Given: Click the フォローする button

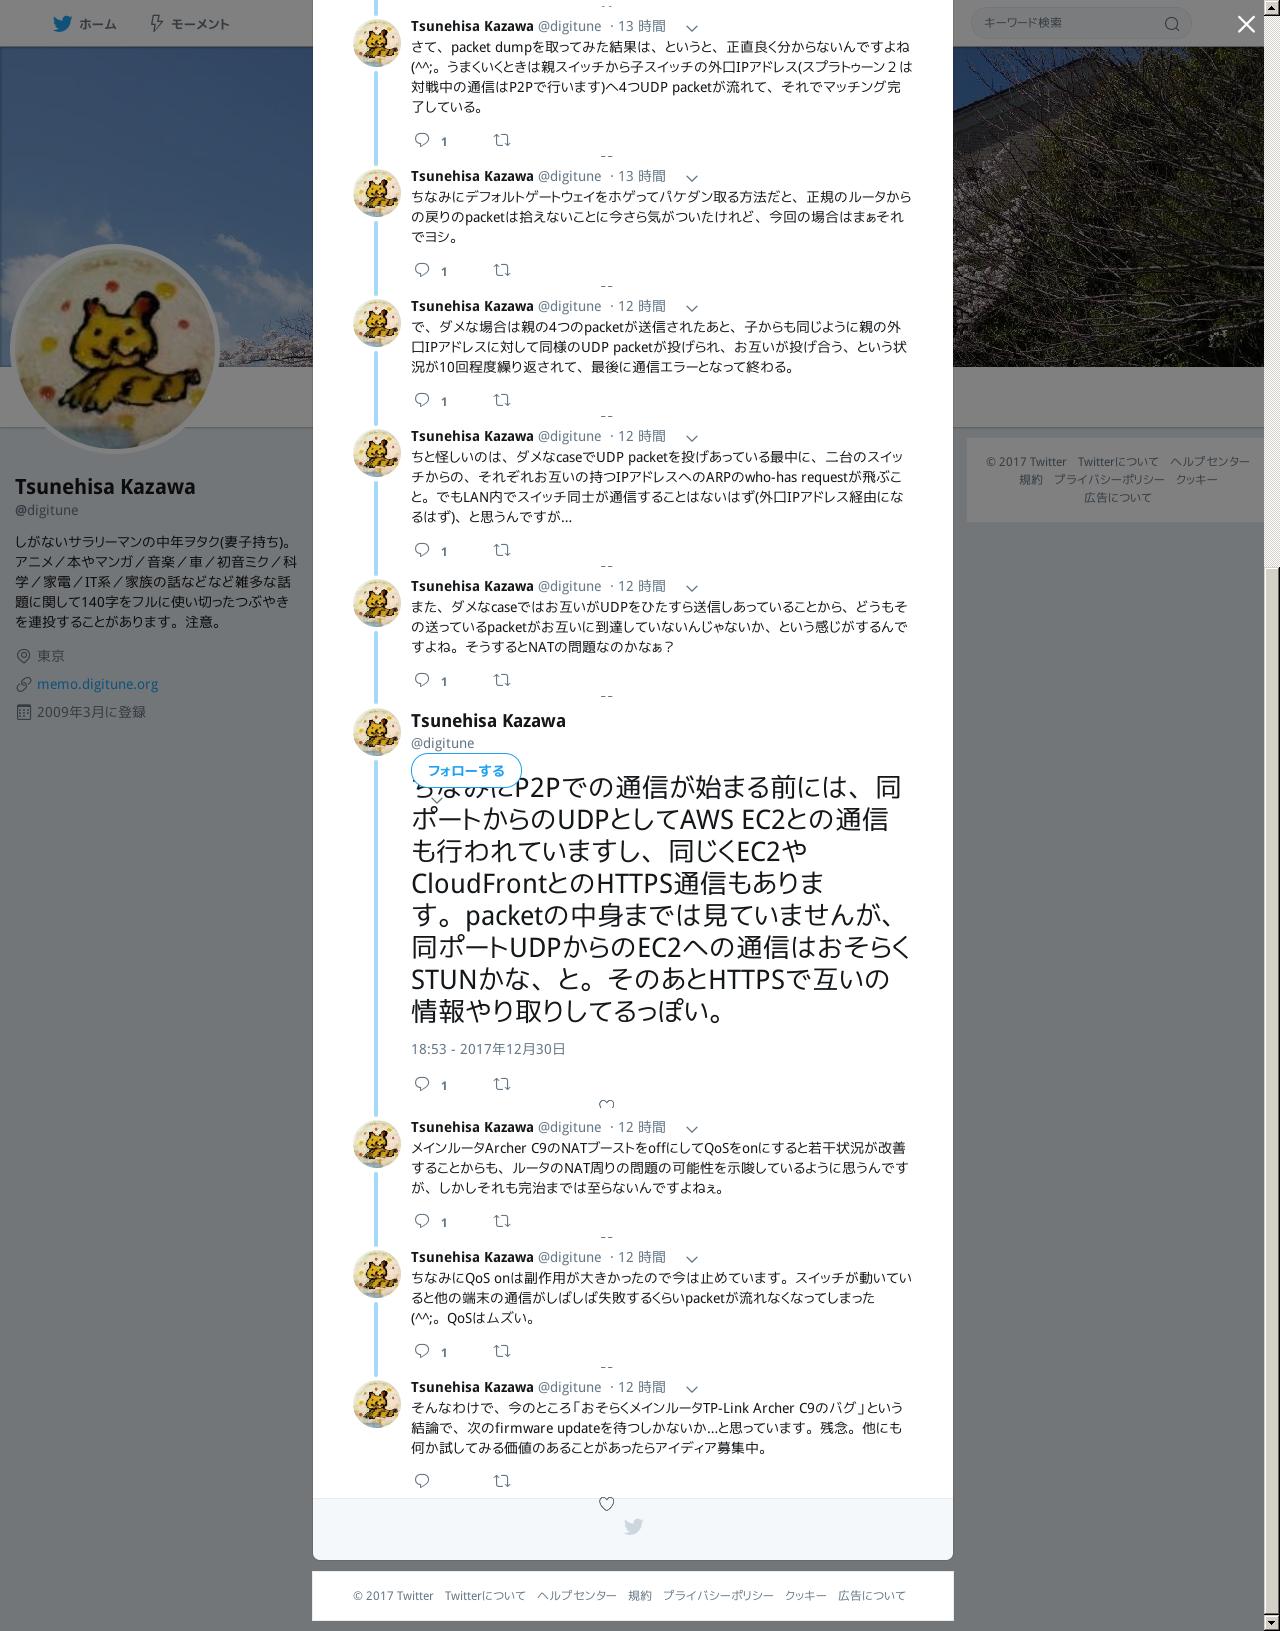Looking at the screenshot, I should click(x=466, y=770).
